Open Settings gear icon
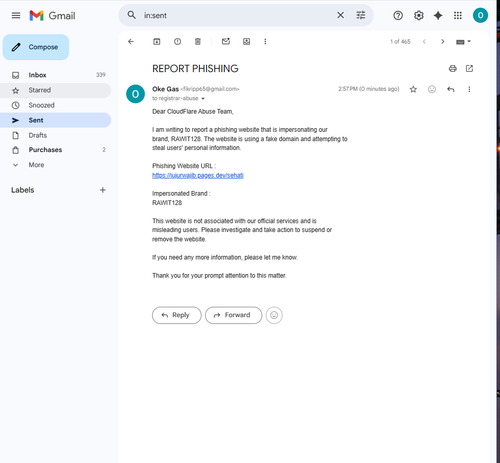 418,15
